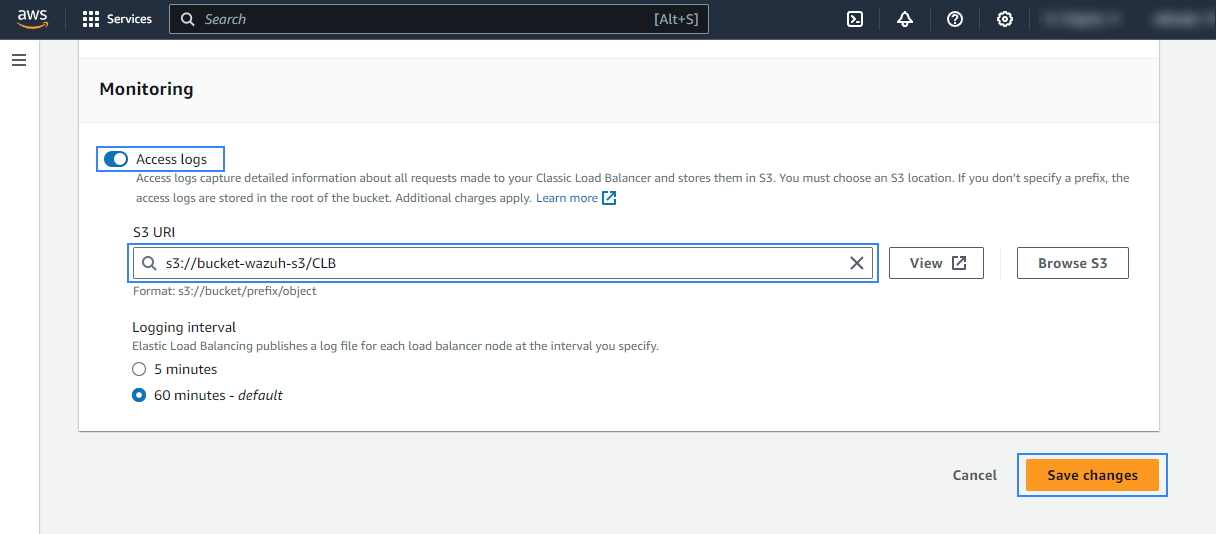1216x534 pixels.
Task: Click Save changes button
Action: click(x=1092, y=475)
